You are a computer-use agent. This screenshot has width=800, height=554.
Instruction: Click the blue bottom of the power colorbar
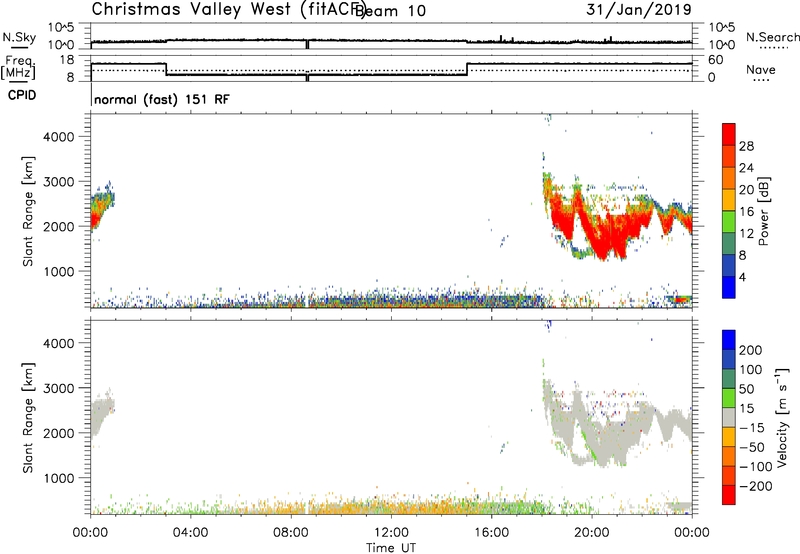pos(729,287)
